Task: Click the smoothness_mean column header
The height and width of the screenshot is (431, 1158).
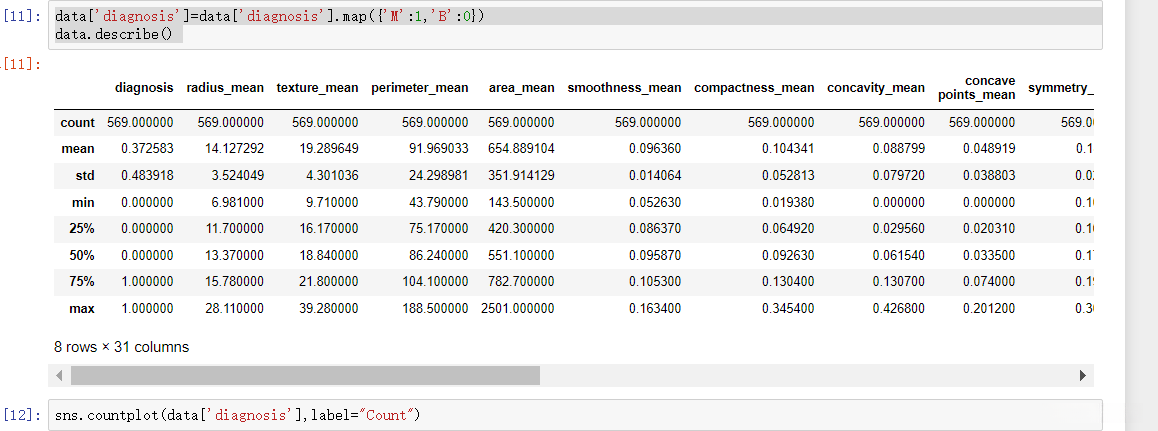Action: 624,88
